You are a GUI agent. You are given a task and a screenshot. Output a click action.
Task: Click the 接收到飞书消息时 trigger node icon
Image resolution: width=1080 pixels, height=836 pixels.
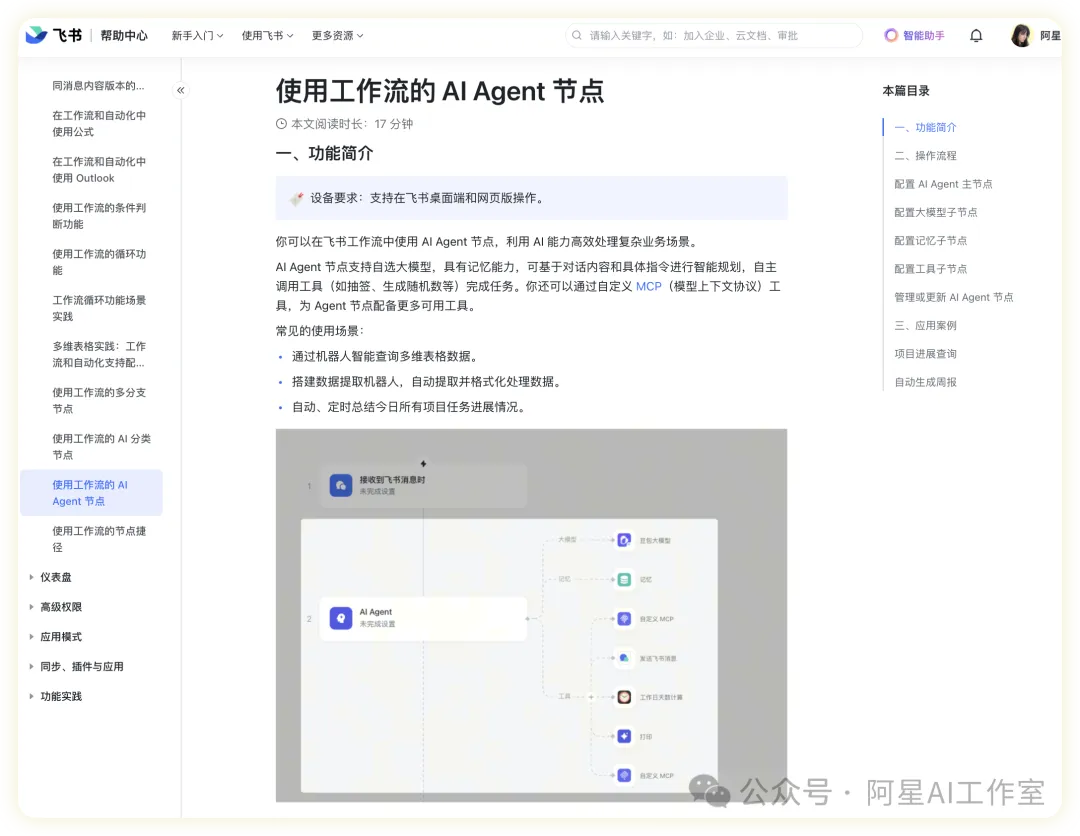coord(341,485)
